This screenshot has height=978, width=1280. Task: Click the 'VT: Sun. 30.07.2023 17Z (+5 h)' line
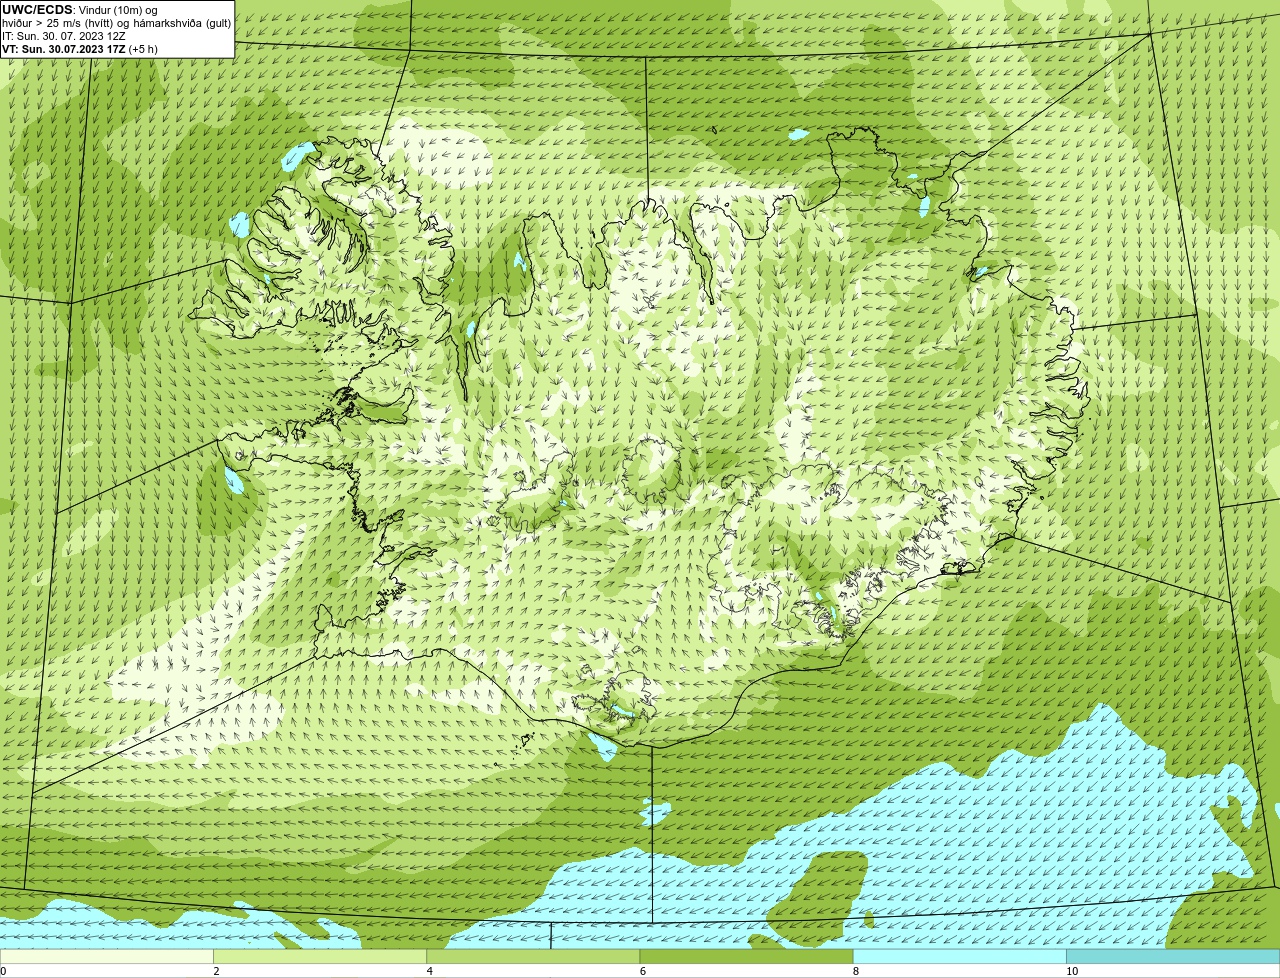coord(80,49)
